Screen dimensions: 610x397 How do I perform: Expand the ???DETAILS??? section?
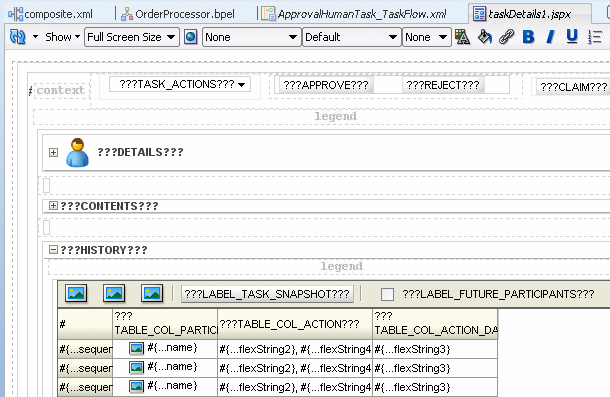point(53,152)
